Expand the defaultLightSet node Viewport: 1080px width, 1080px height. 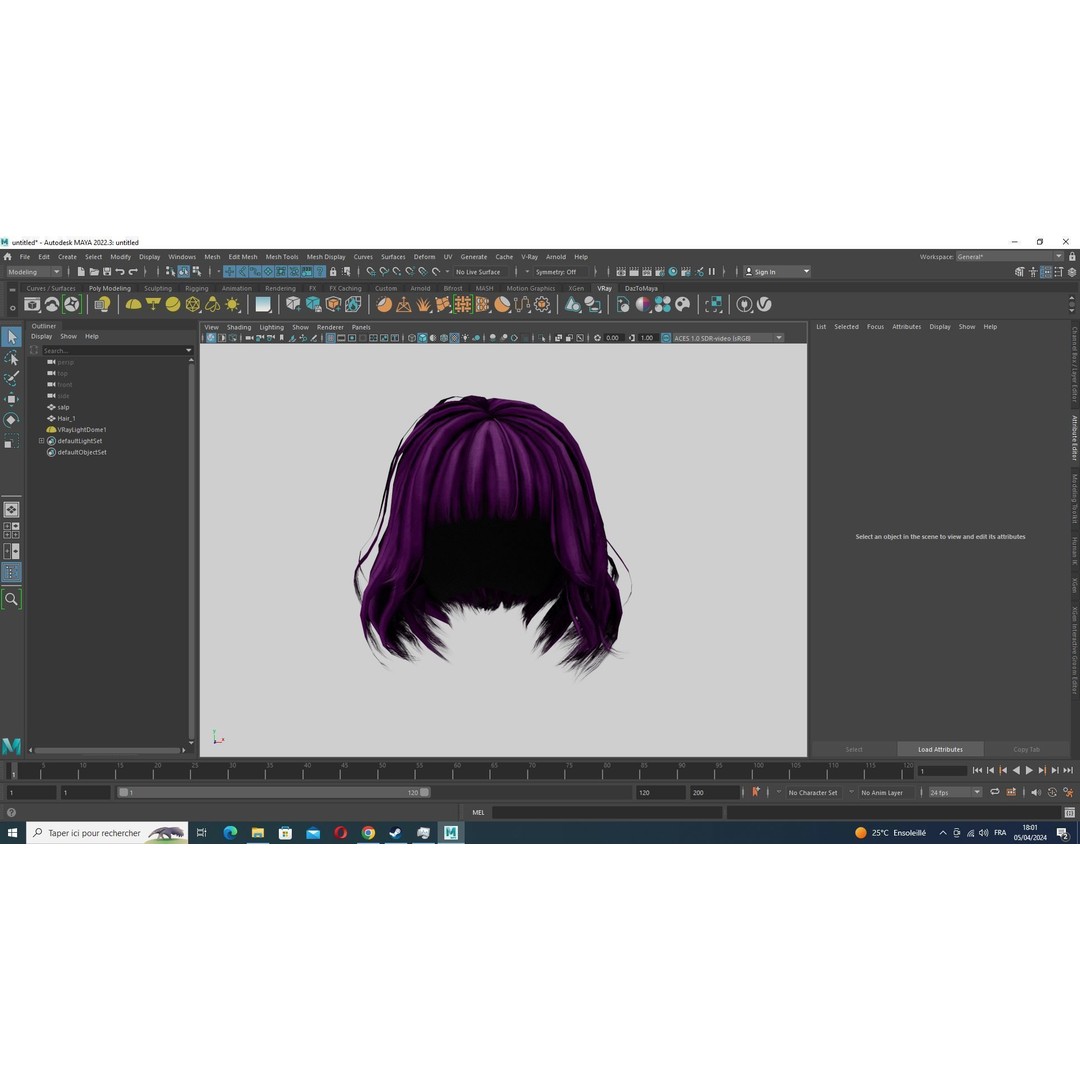click(x=41, y=441)
